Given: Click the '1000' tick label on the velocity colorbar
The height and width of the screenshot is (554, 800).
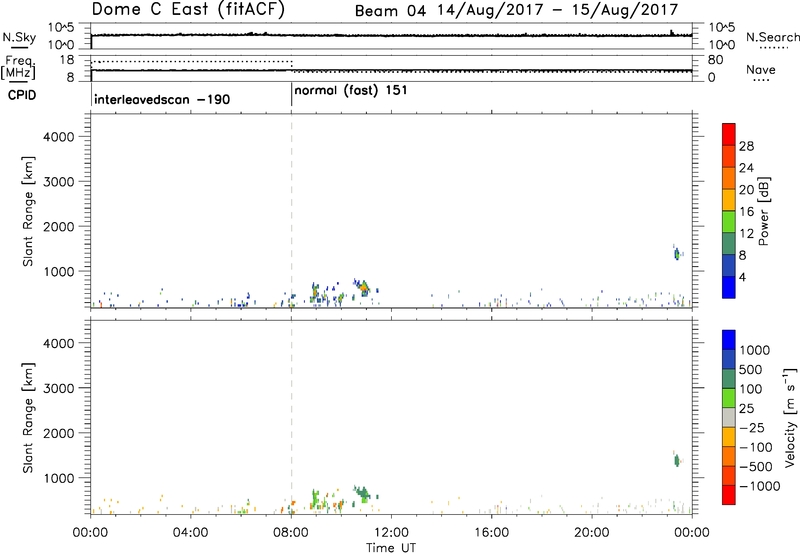Looking at the screenshot, I should point(755,350).
